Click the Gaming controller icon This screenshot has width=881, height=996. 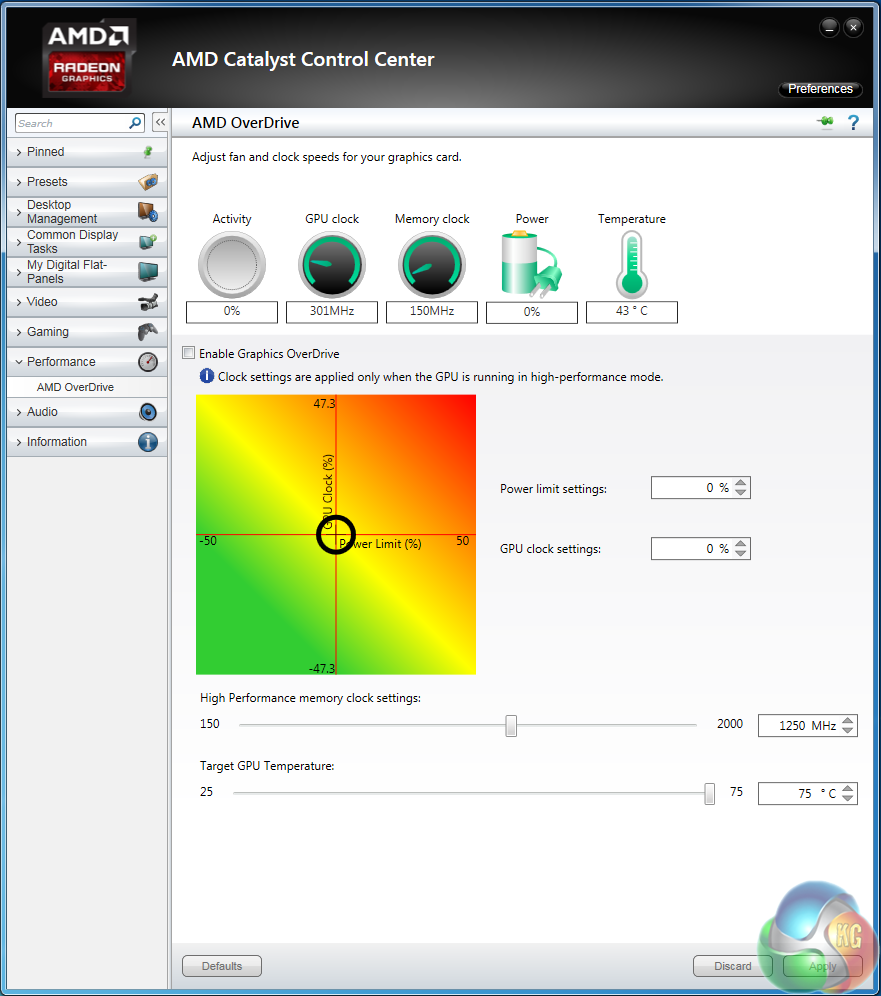[147, 332]
